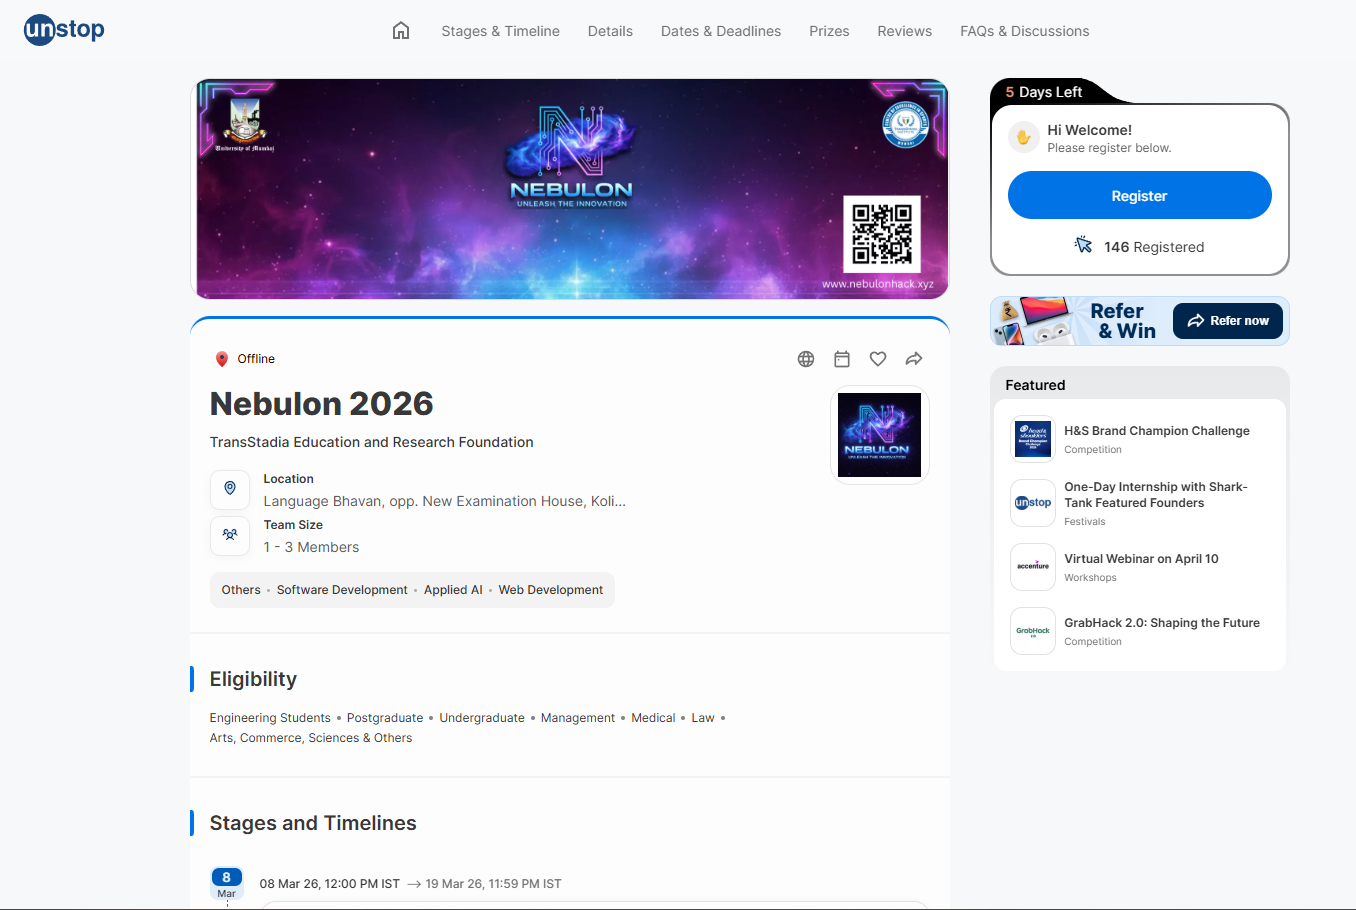Click the location pin icon beside Location
The height and width of the screenshot is (910, 1356).
click(x=230, y=489)
